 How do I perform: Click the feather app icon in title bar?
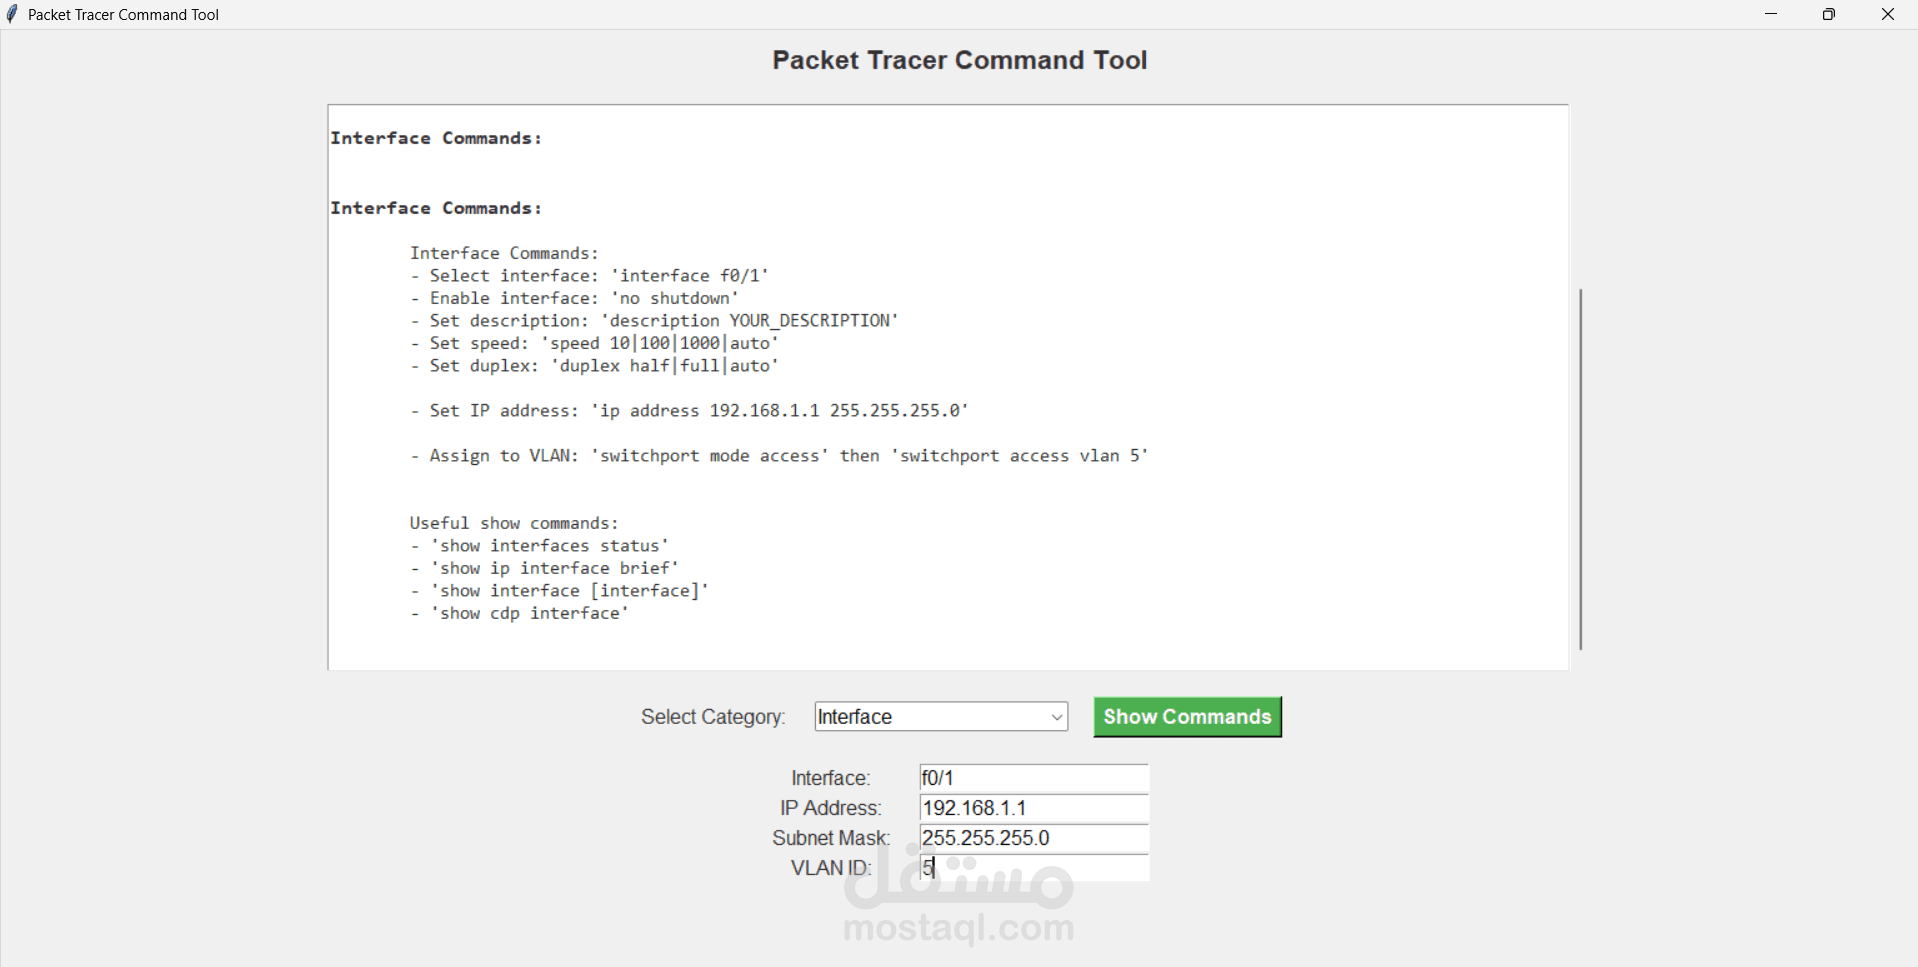(12, 14)
